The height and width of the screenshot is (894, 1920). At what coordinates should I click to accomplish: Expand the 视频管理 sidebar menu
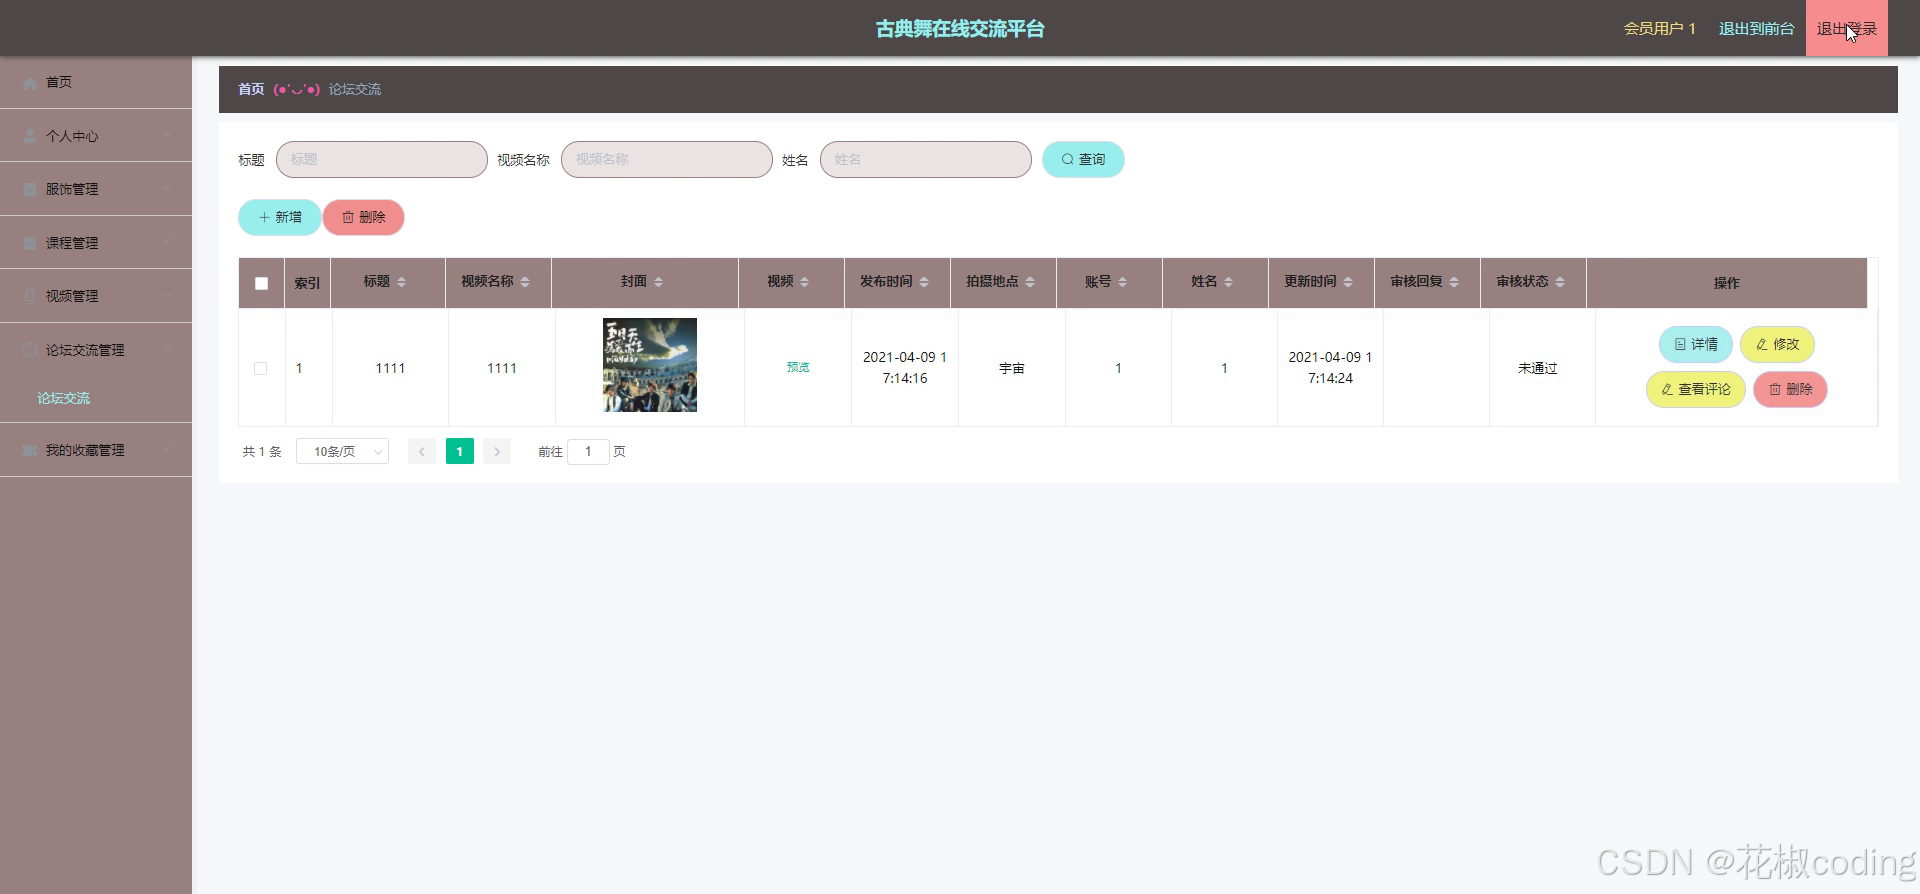pyautogui.click(x=96, y=296)
